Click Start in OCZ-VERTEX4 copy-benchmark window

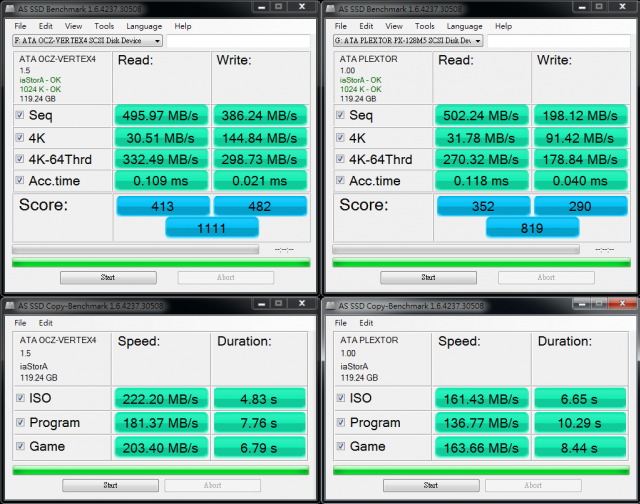click(110, 485)
